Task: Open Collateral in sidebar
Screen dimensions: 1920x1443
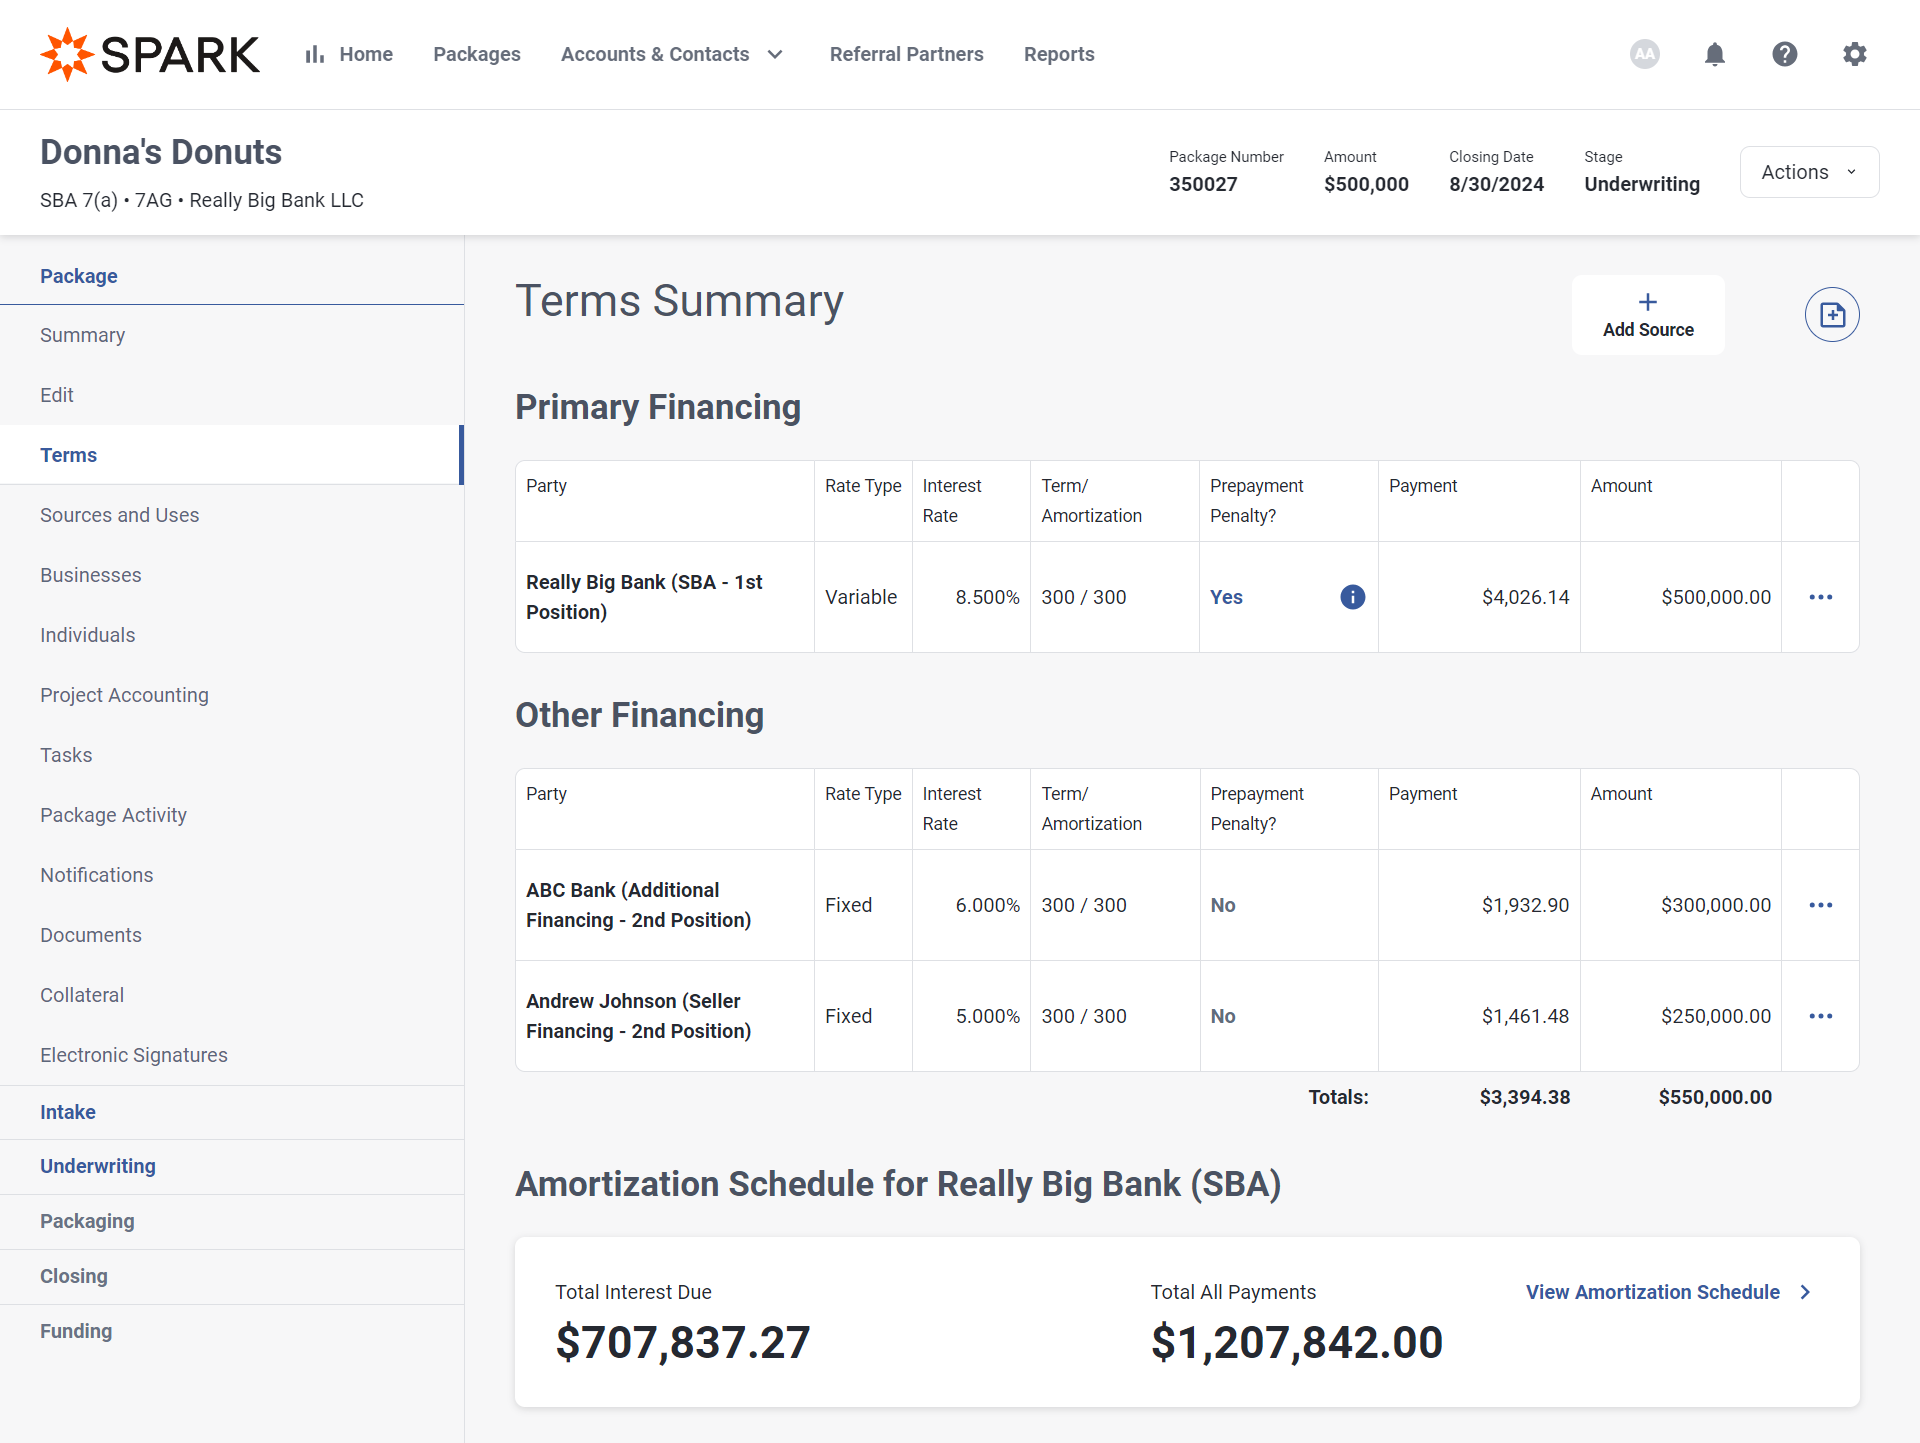Action: point(232,995)
